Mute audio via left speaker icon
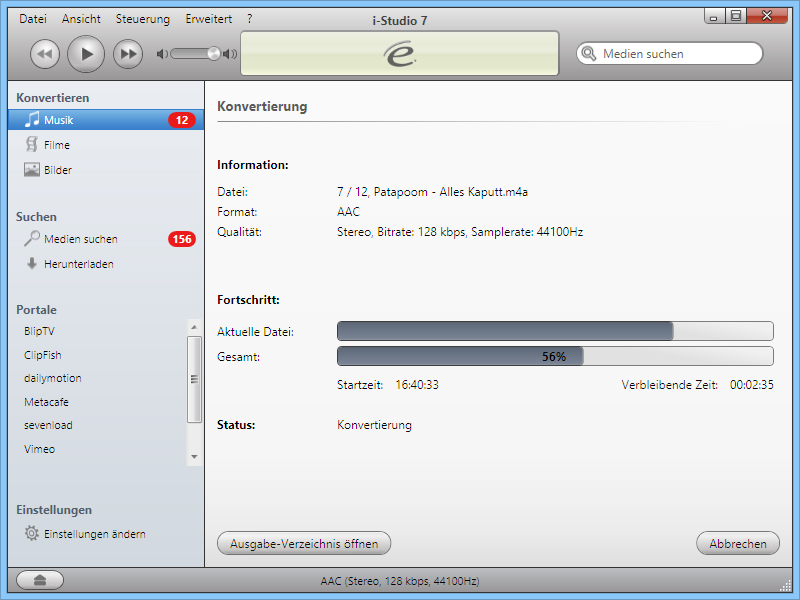Image resolution: width=800 pixels, height=600 pixels. (x=162, y=54)
